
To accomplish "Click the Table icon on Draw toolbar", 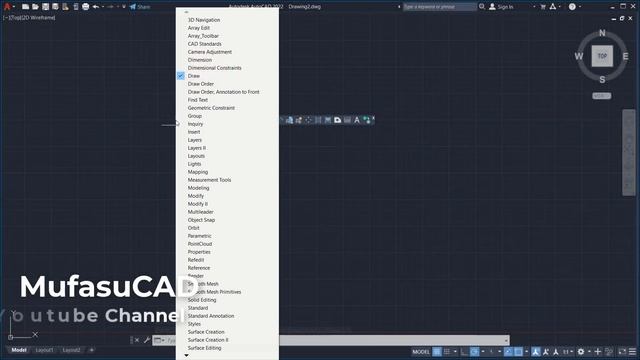I will click(347, 120).
